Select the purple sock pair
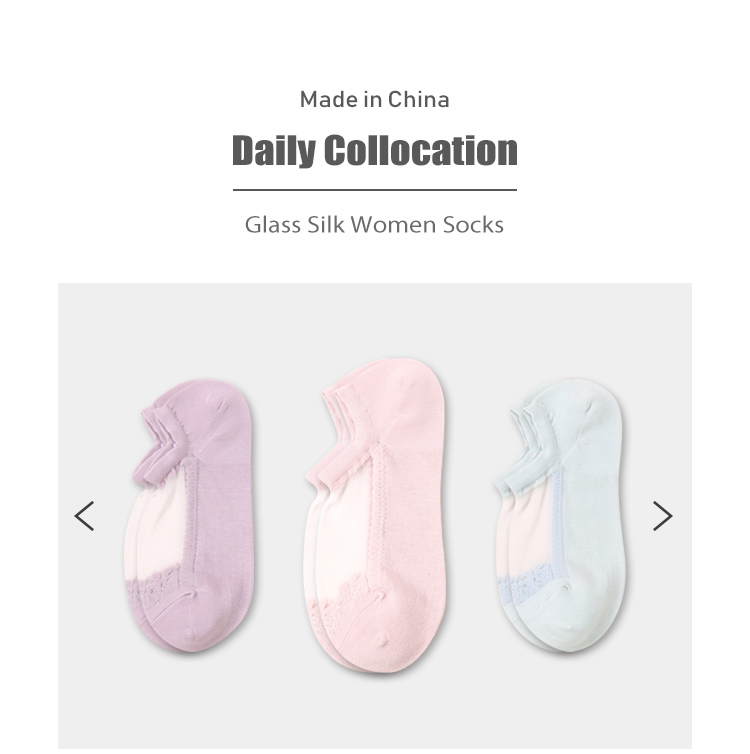750x754 pixels. coord(188,515)
